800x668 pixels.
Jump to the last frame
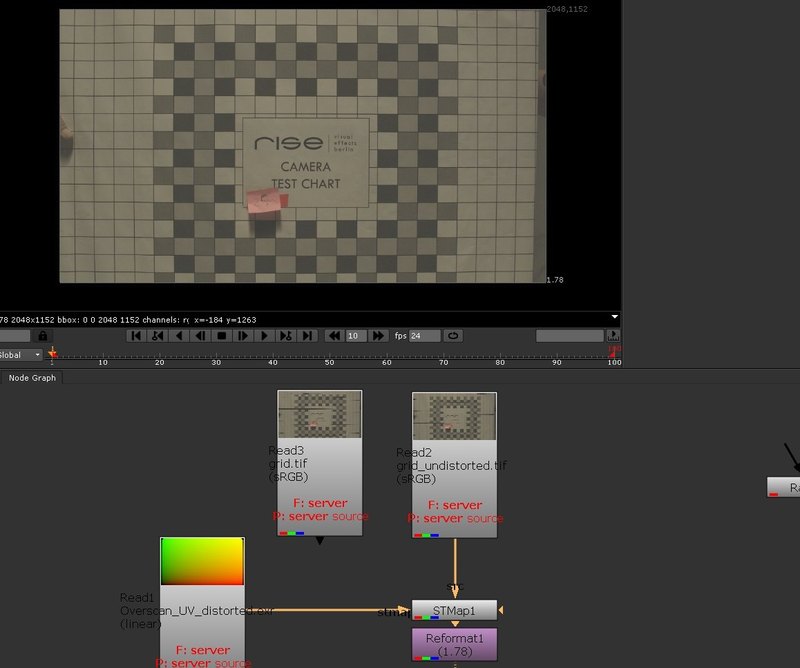[308, 336]
